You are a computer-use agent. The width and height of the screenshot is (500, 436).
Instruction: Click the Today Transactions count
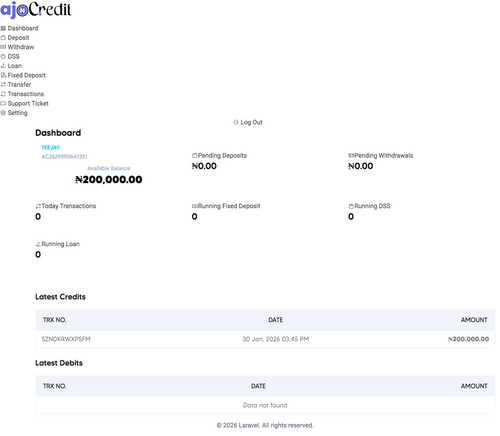tap(38, 216)
